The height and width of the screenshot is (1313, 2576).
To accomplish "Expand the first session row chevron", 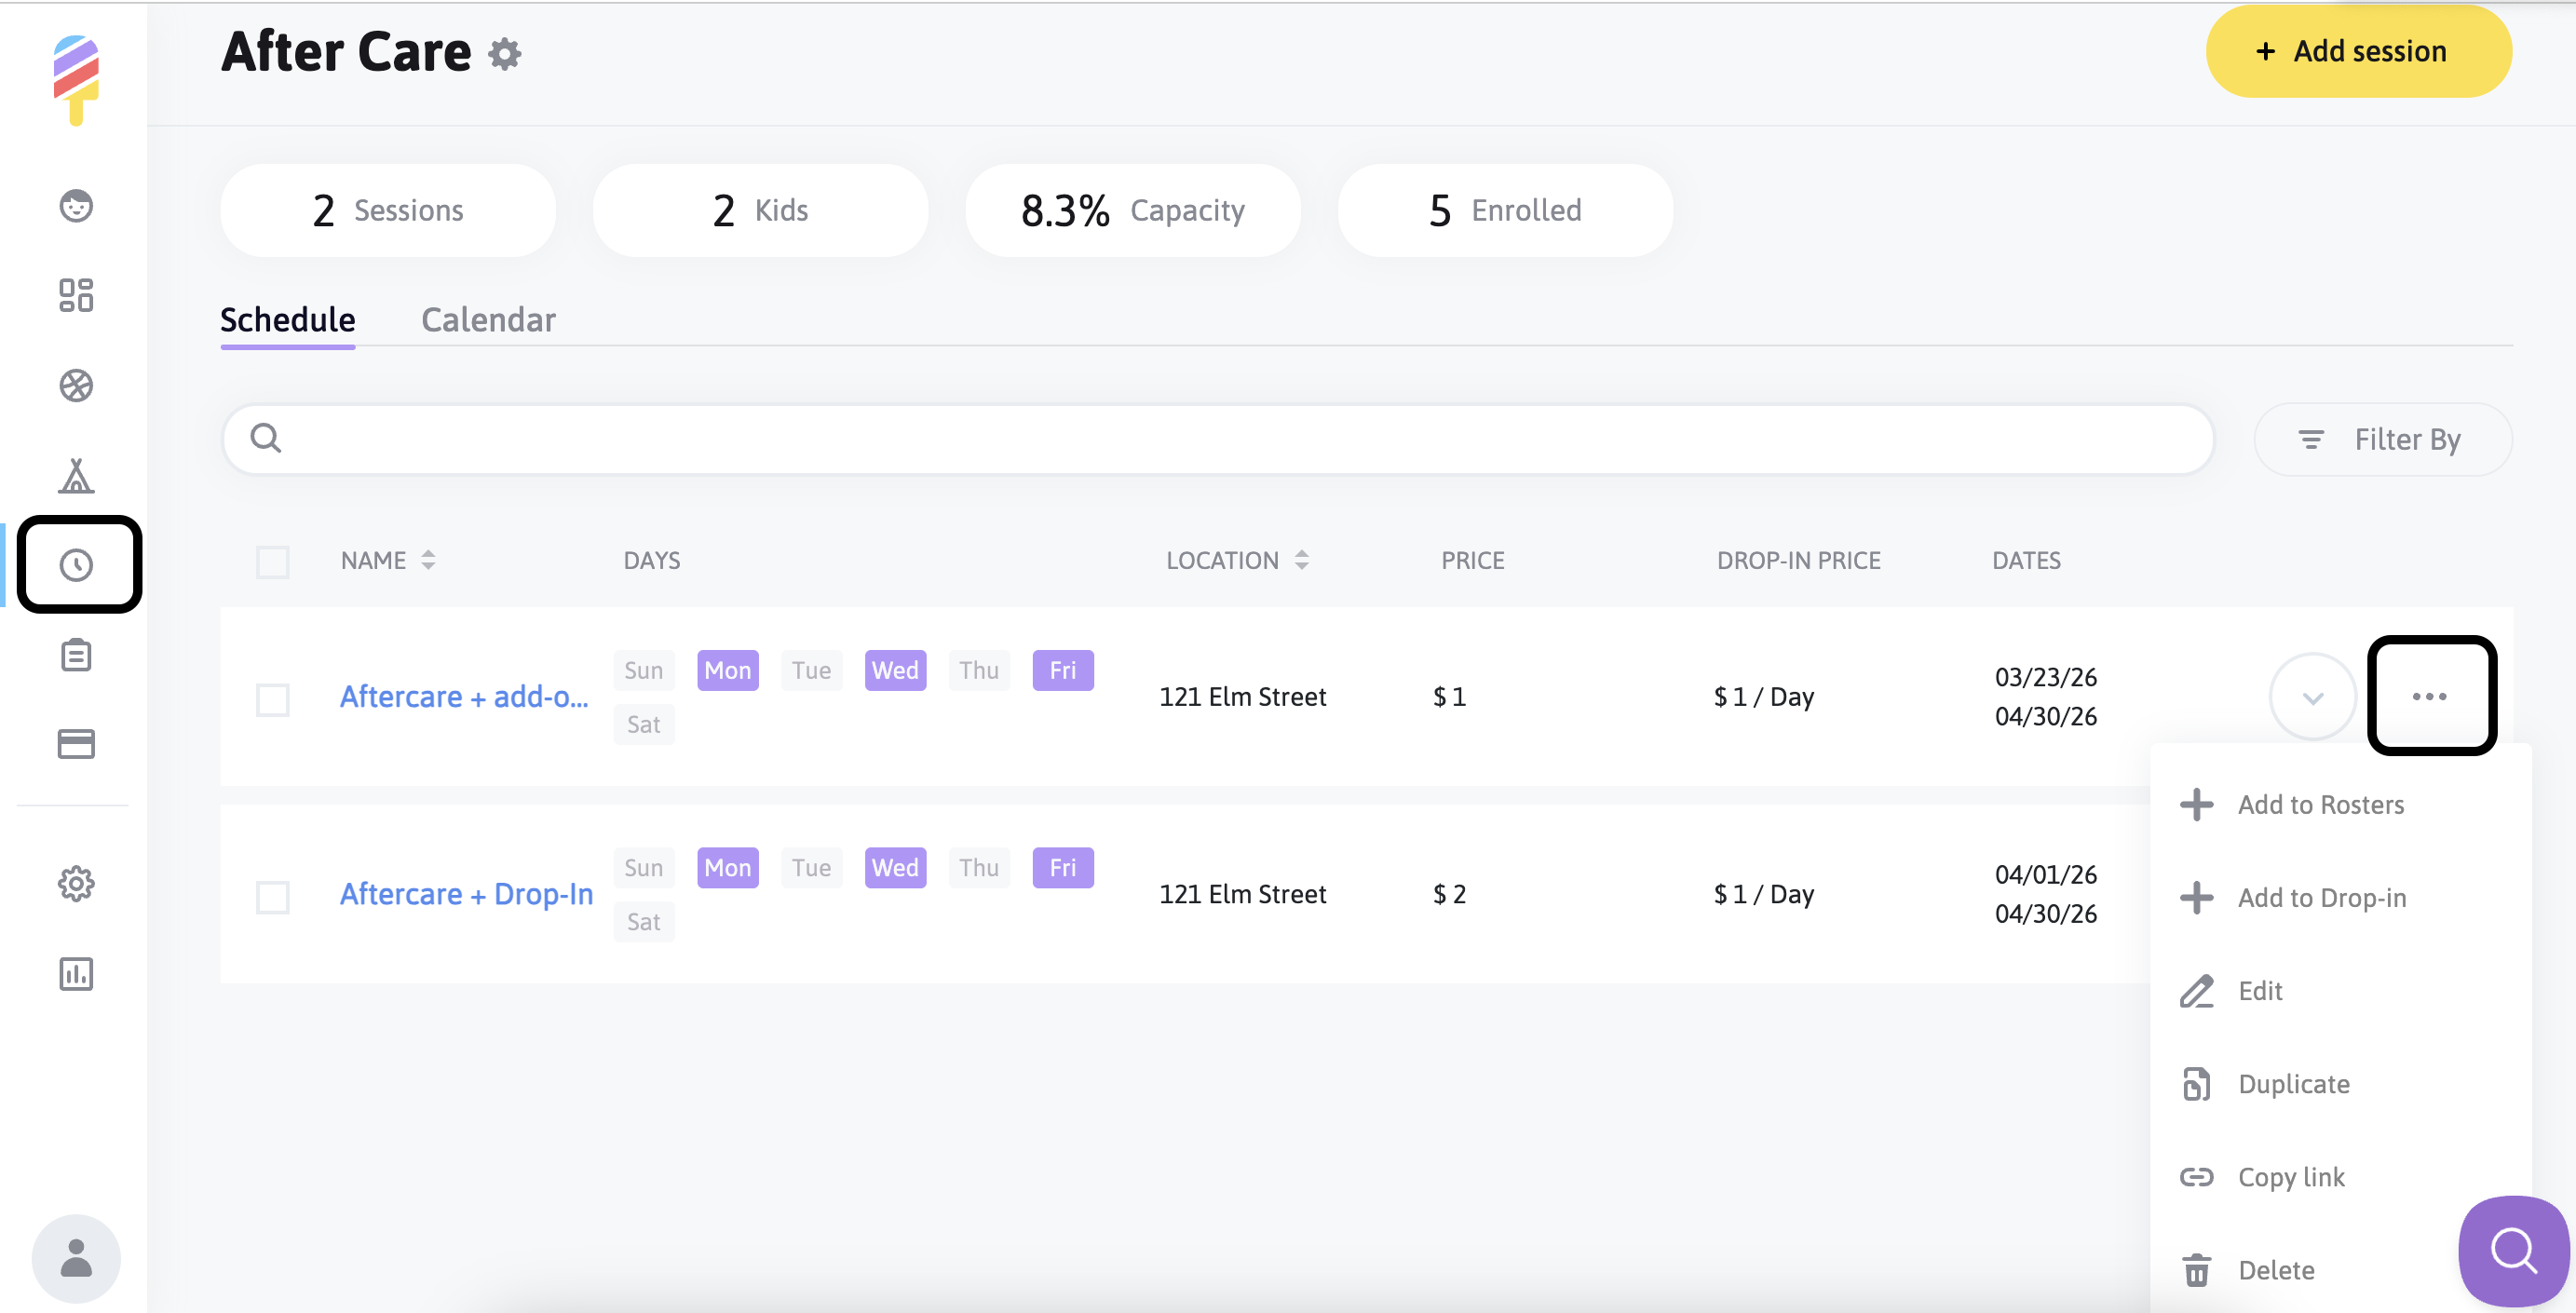I will tap(2312, 697).
